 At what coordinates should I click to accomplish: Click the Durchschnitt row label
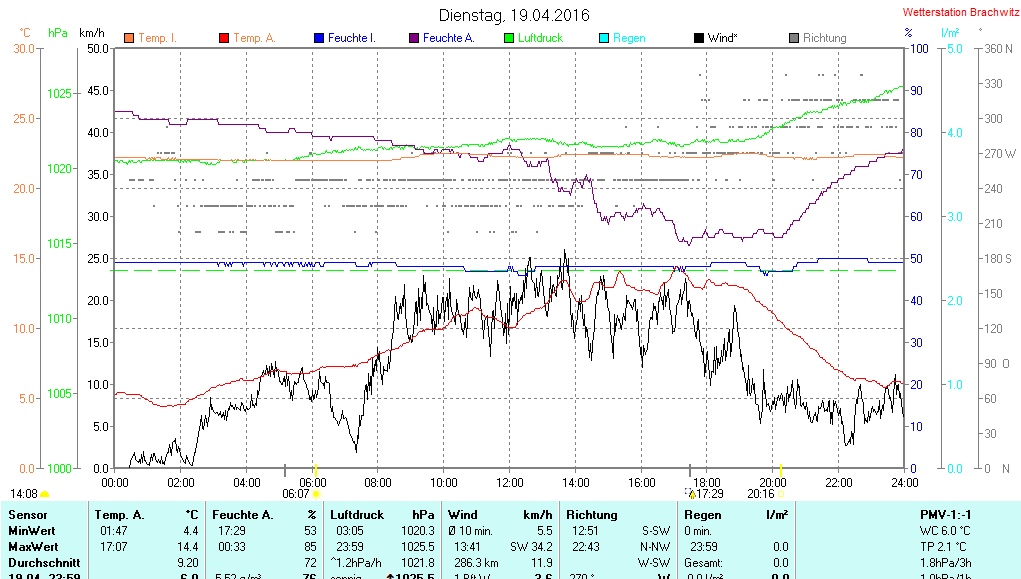point(41,563)
